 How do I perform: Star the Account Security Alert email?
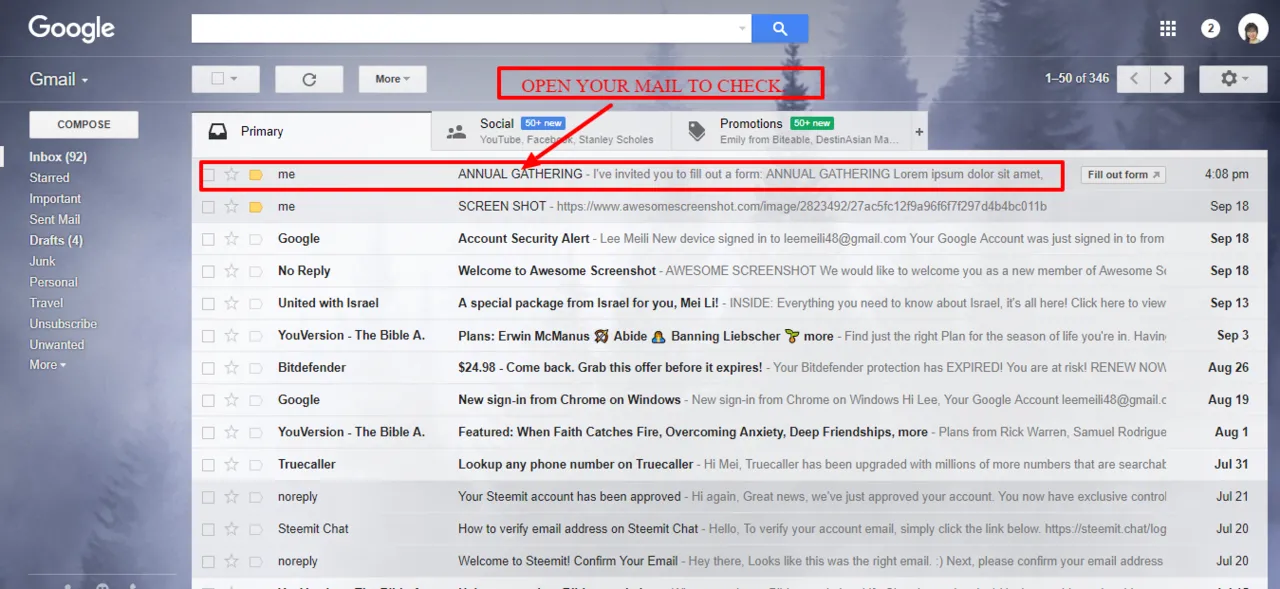232,239
